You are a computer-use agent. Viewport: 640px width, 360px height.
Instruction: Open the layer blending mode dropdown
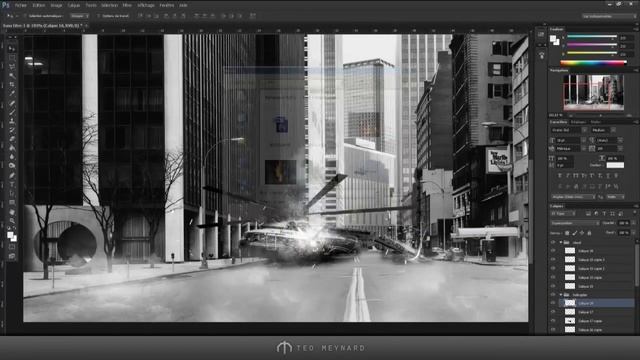[575, 223]
